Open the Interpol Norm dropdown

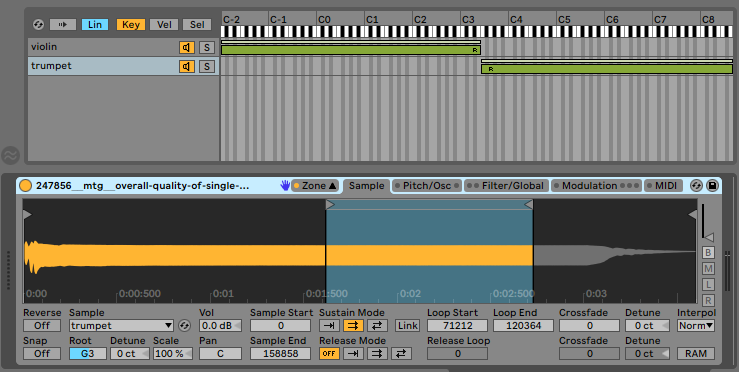click(x=696, y=325)
